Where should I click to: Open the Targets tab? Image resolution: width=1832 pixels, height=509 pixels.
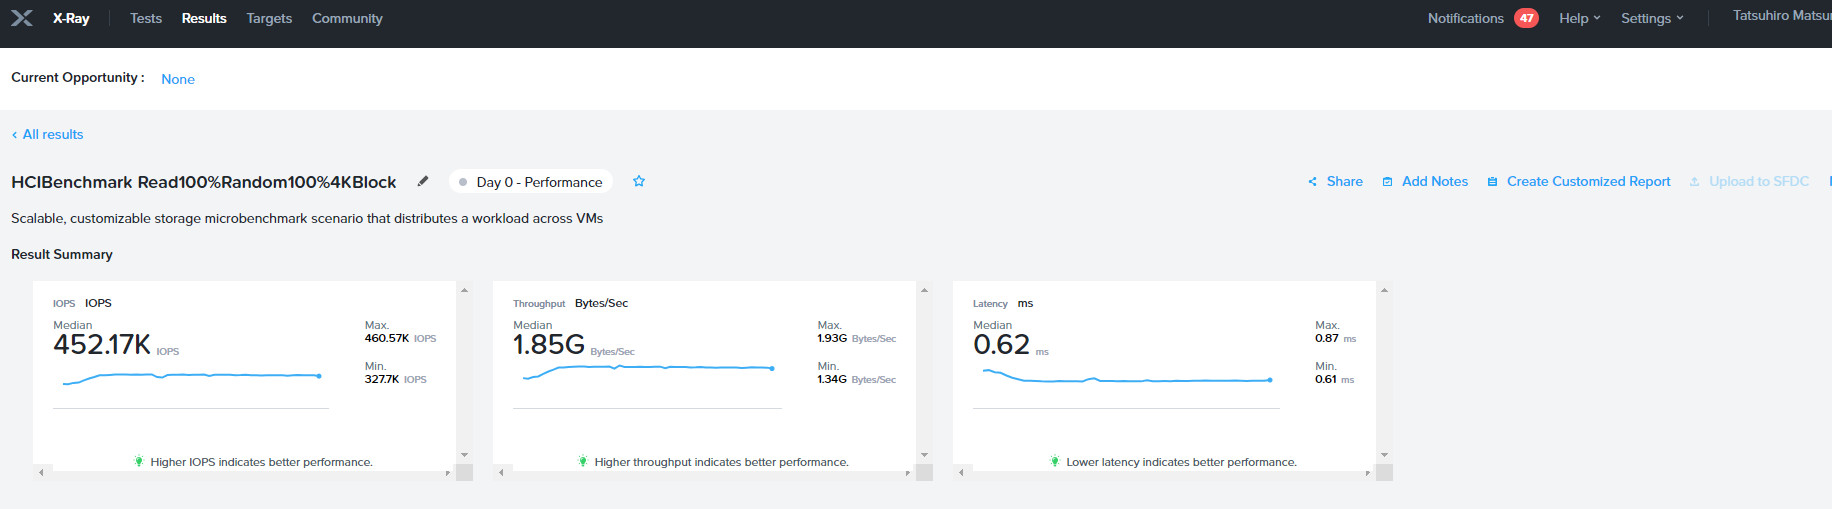pyautogui.click(x=269, y=18)
